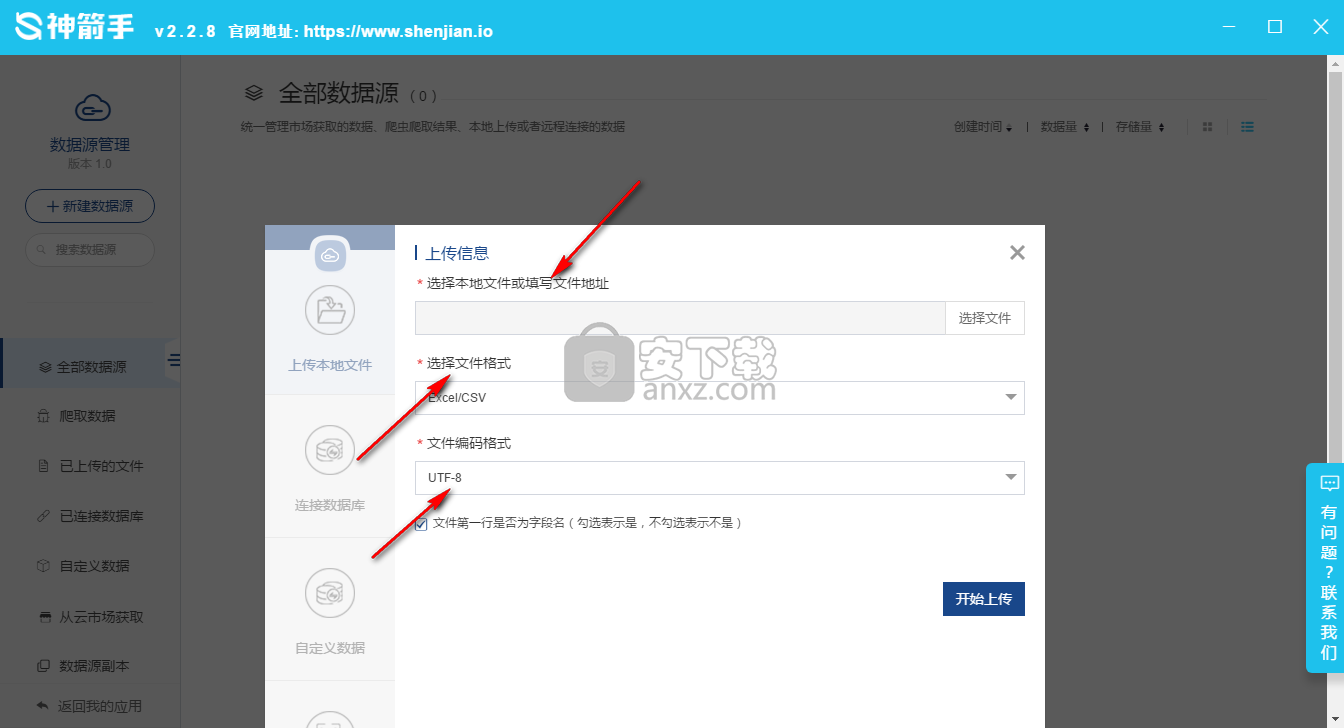Open 爬取数据 in the sidebar
Viewport: 1344px width, 728px height.
[x=88, y=416]
